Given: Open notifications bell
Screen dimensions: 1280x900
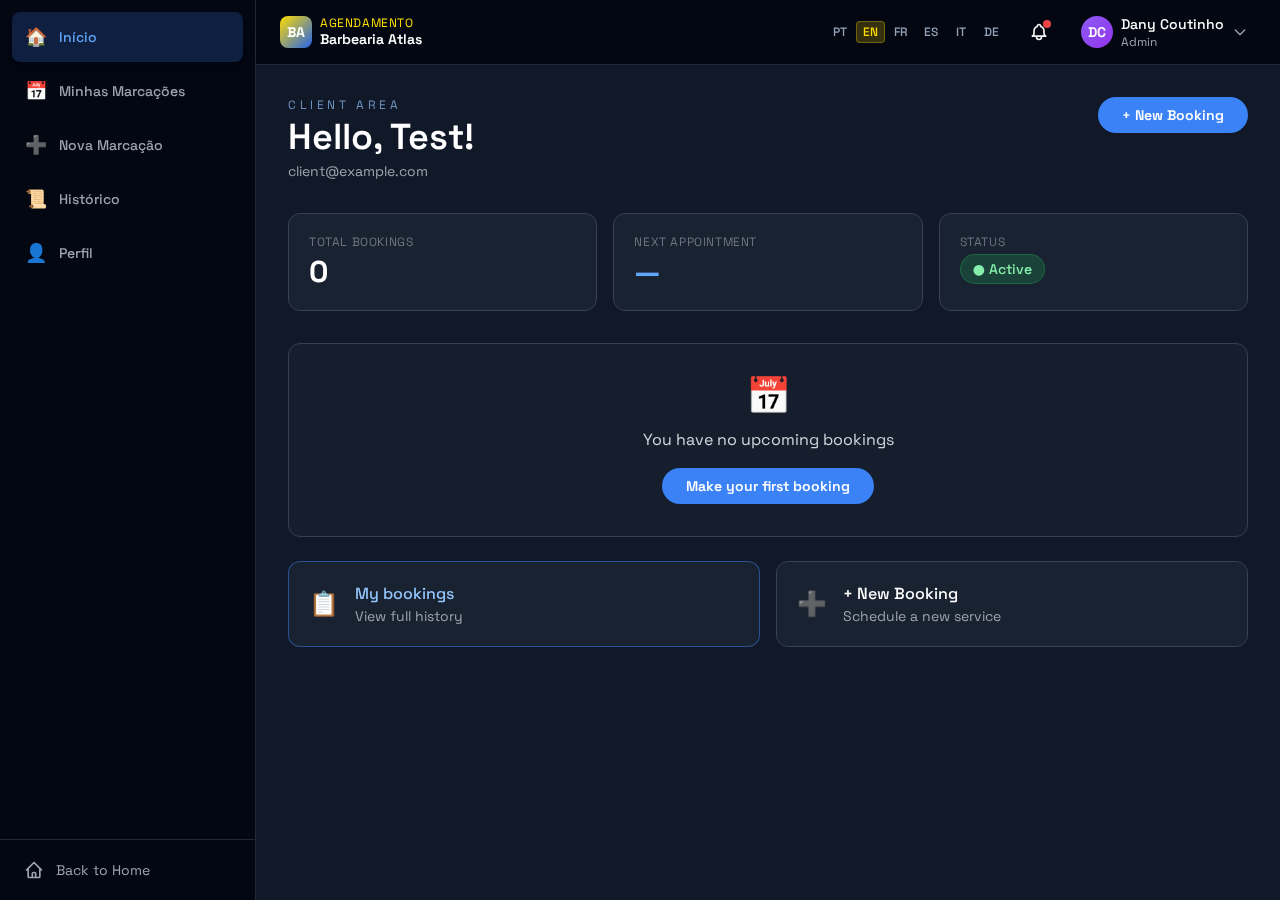Looking at the screenshot, I should [x=1039, y=32].
